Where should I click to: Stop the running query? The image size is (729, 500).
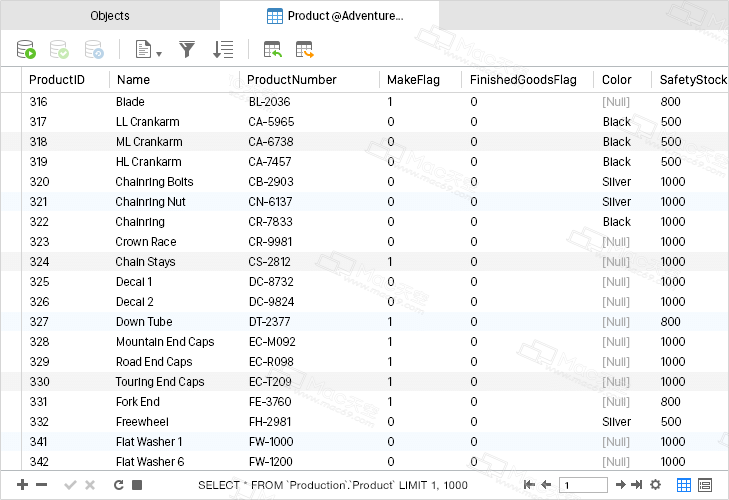tap(137, 485)
